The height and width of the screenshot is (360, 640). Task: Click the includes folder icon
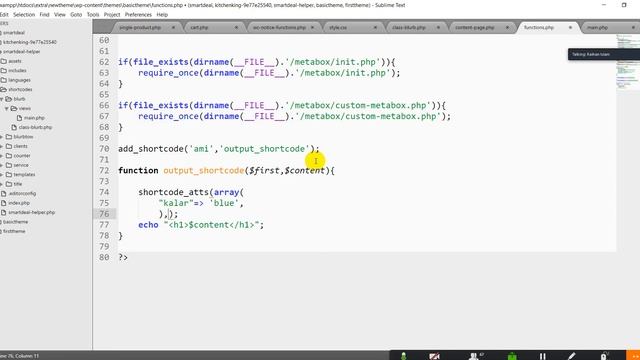coord(4,71)
